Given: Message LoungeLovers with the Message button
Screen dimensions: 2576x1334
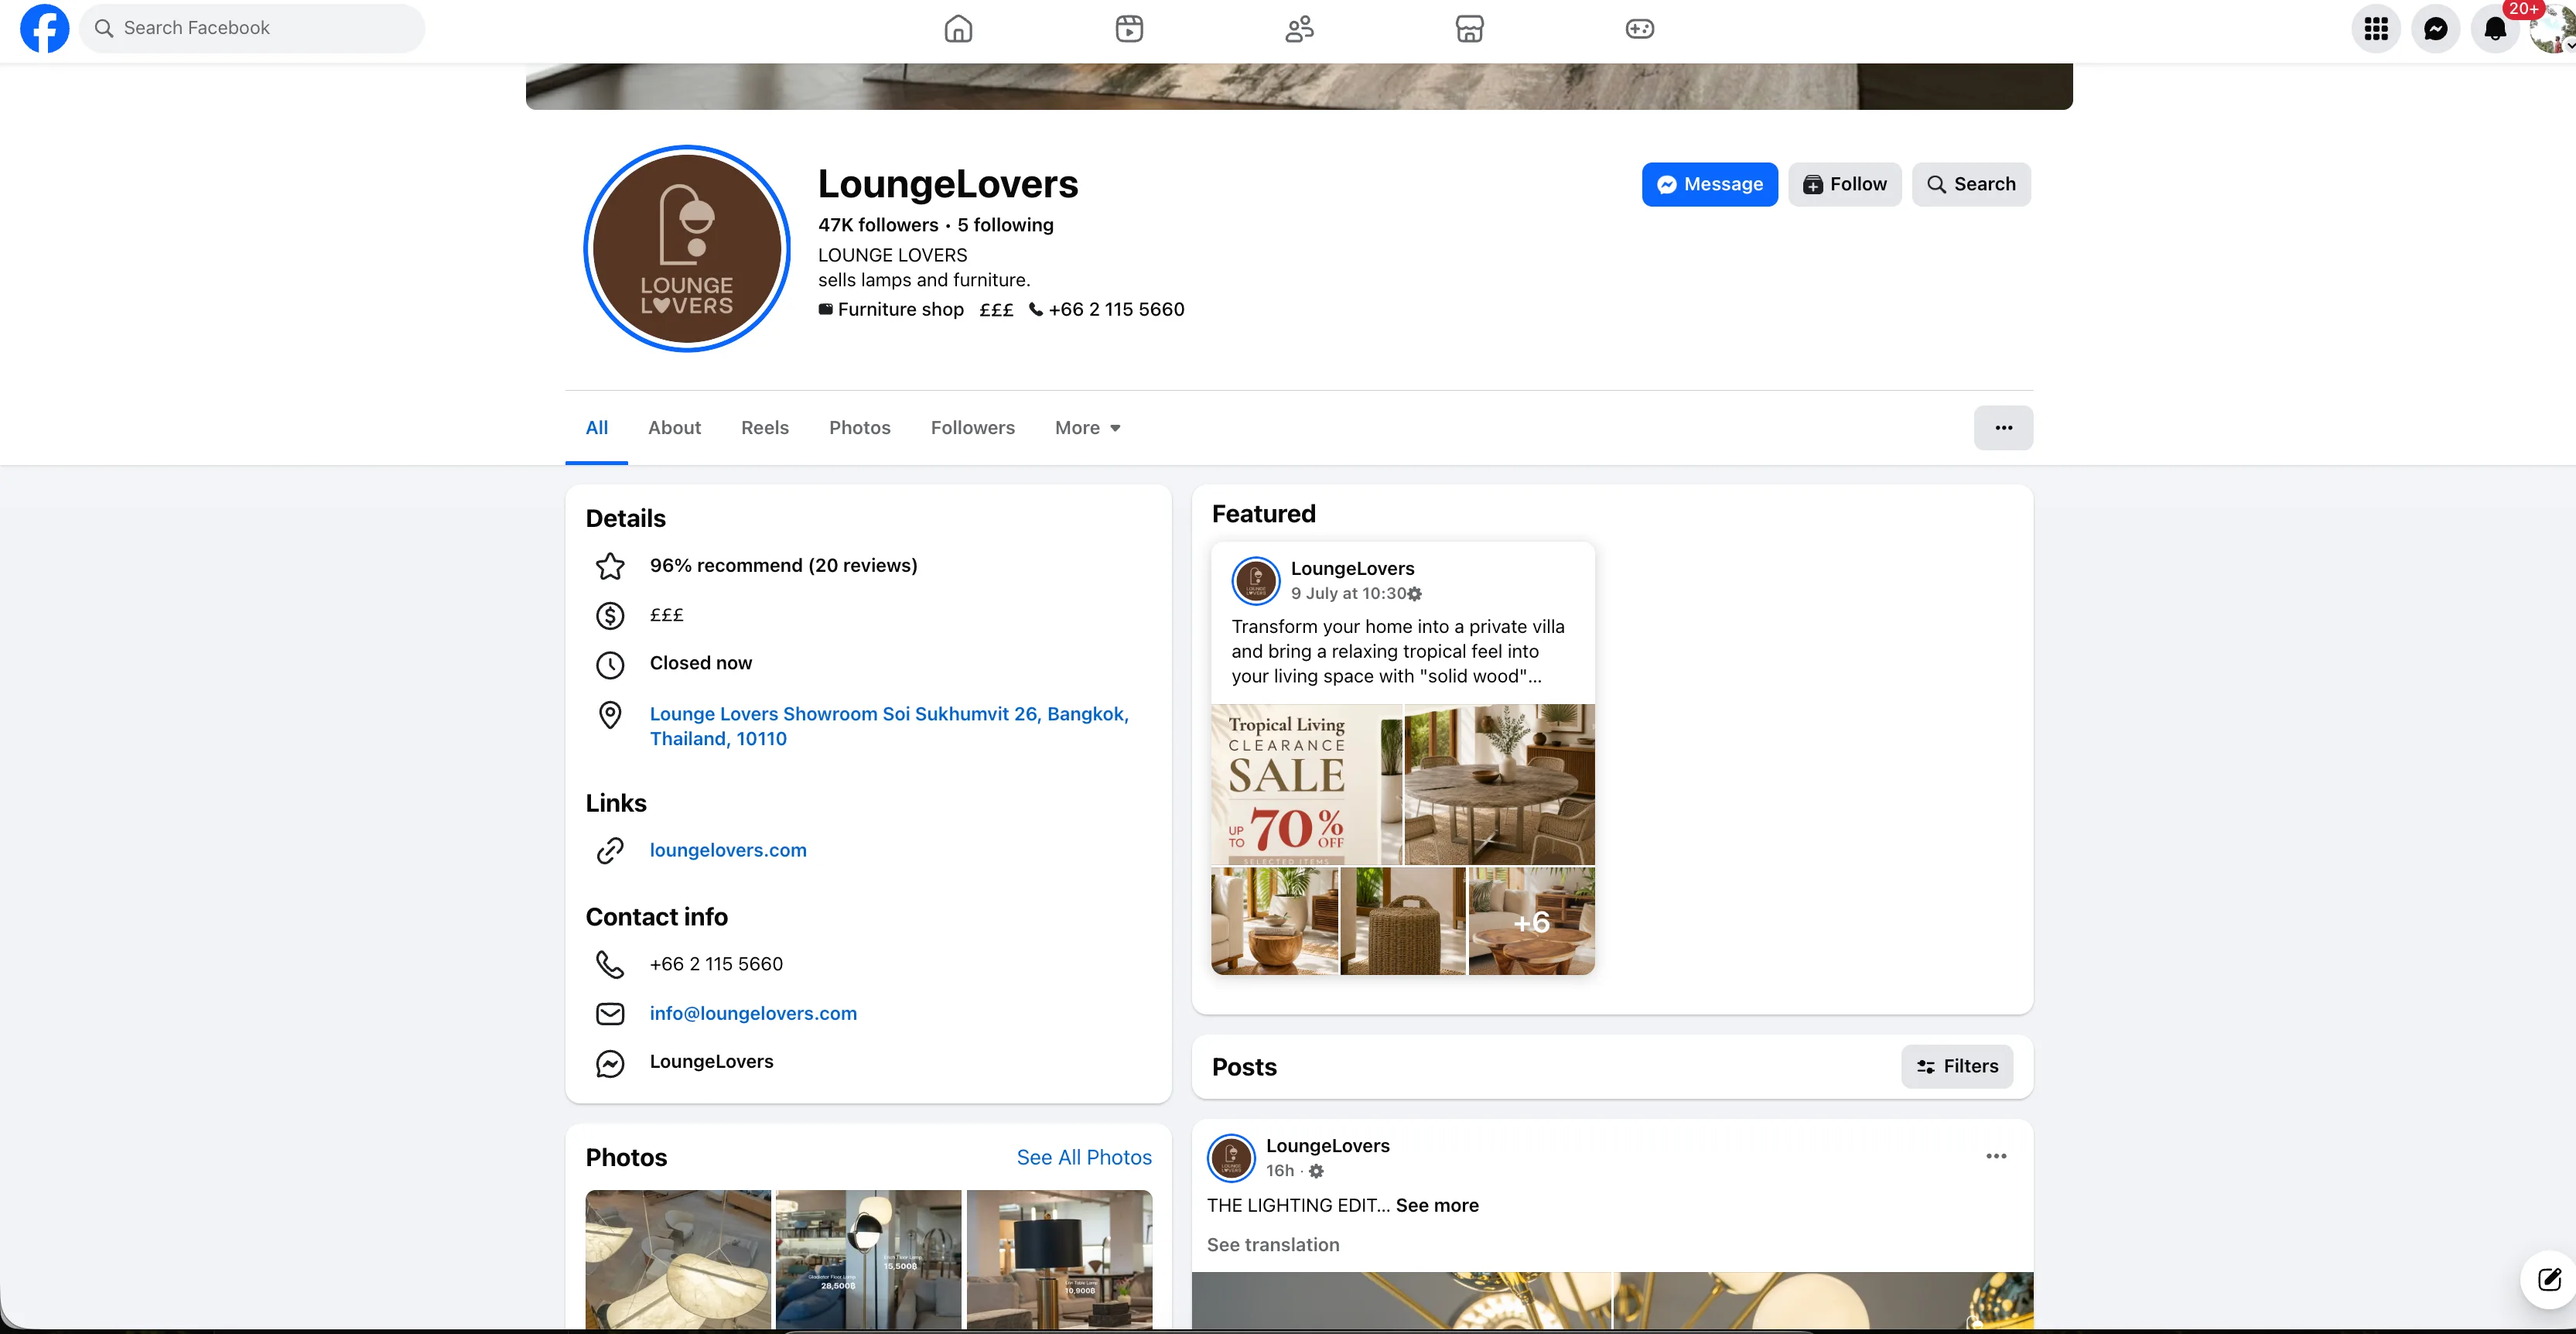Looking at the screenshot, I should (x=1710, y=184).
